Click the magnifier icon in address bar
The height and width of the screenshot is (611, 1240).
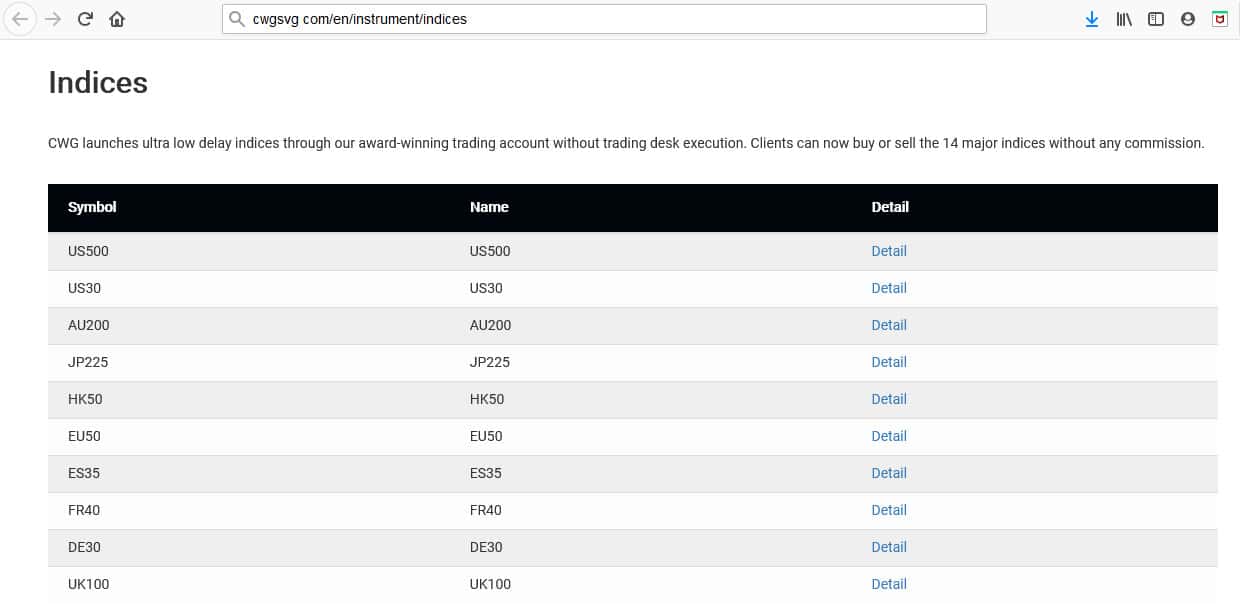pos(237,19)
